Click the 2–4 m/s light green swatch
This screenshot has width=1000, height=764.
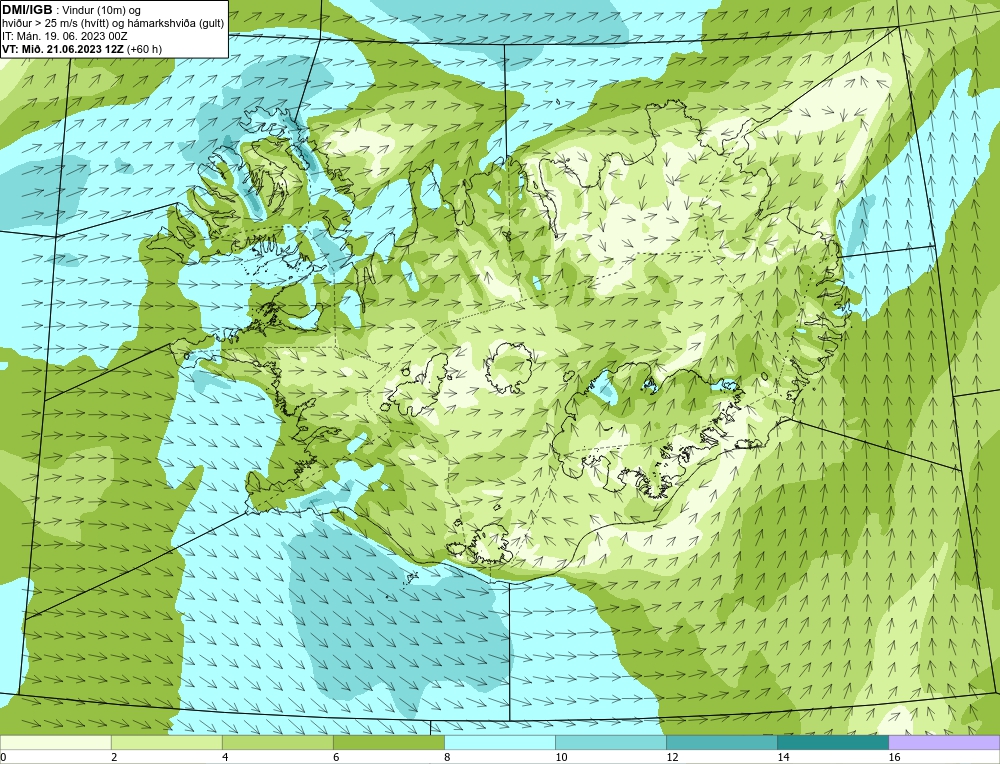(x=166, y=742)
